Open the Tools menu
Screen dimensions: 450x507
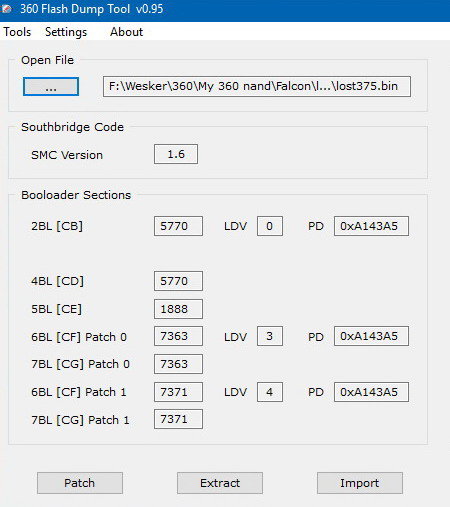17,32
